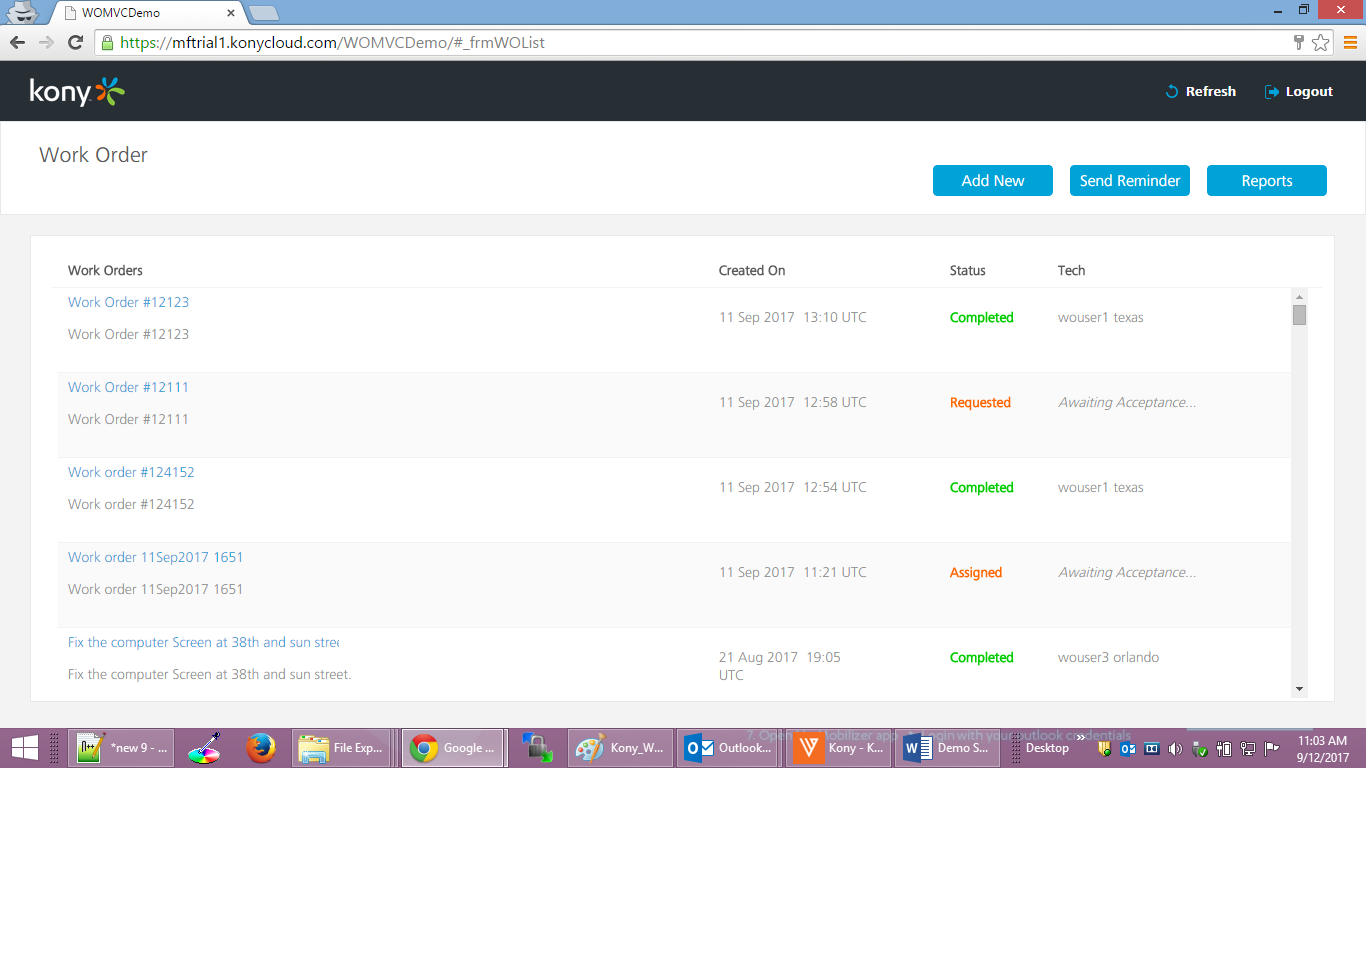Screen dimensions: 1366x974
Task: Launch Firefox from the taskbar
Action: 262,747
